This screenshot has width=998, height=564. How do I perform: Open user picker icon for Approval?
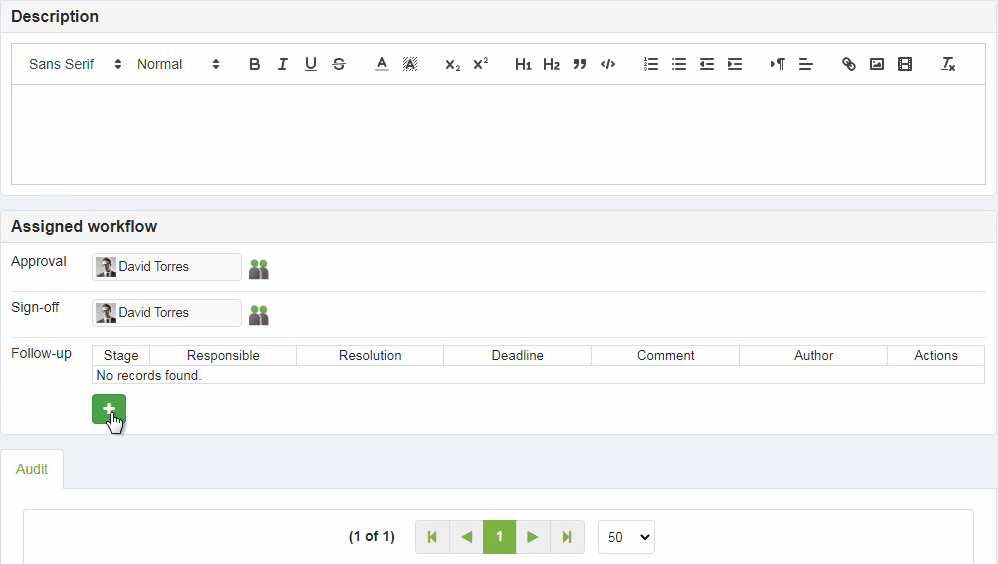[x=258, y=269]
